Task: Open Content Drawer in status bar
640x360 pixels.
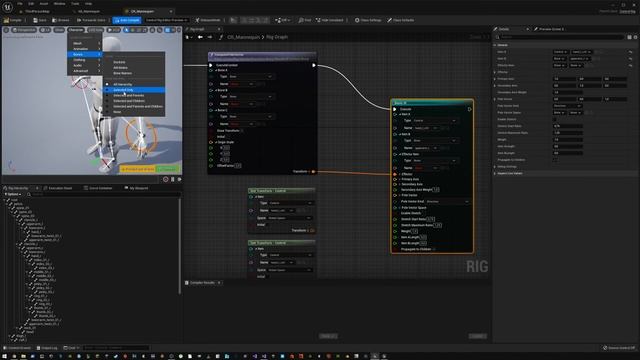Action: pos(18,348)
